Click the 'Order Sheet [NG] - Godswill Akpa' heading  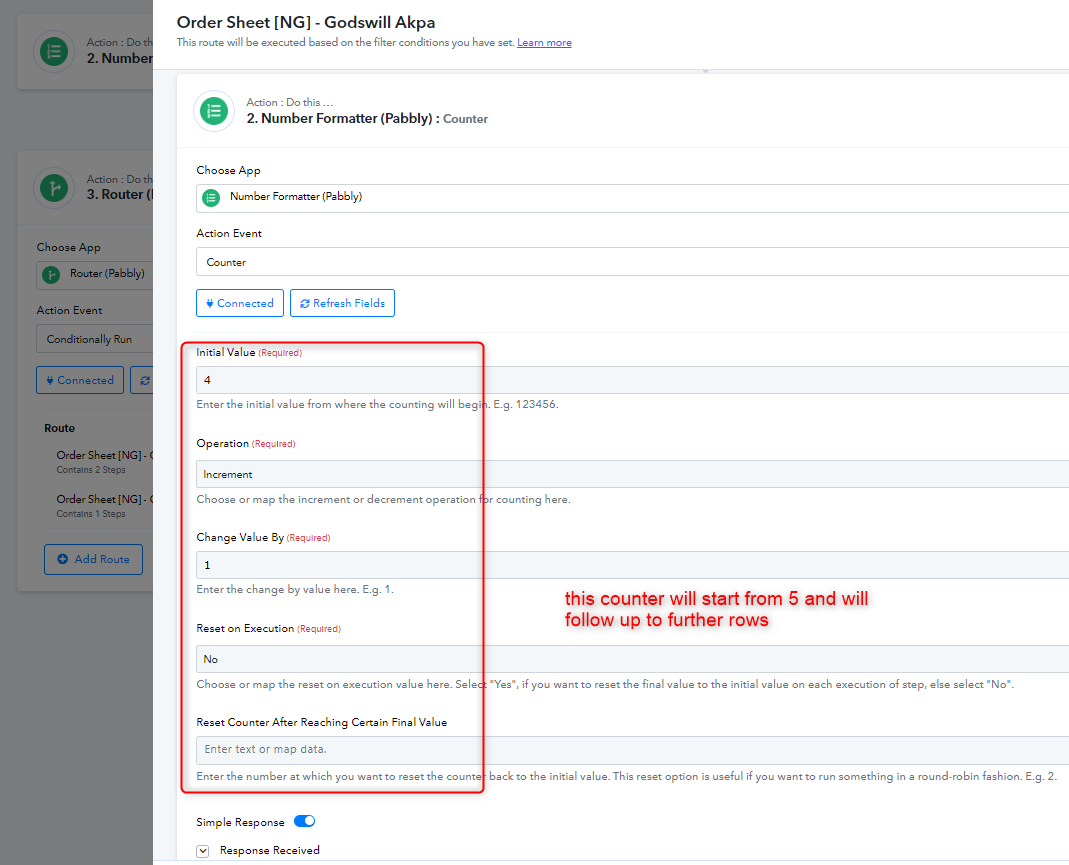tap(305, 22)
